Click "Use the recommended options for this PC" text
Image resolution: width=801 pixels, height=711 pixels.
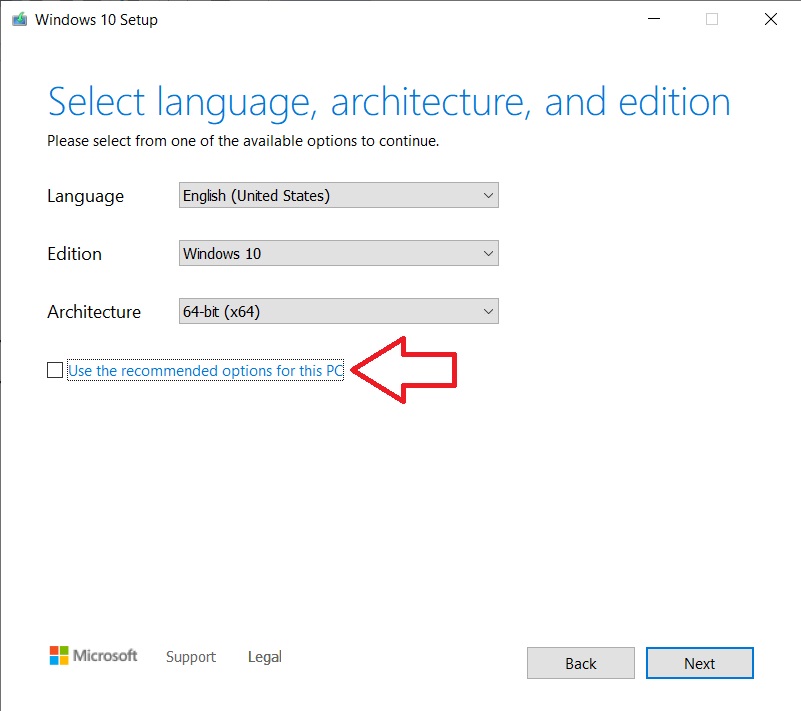(205, 371)
